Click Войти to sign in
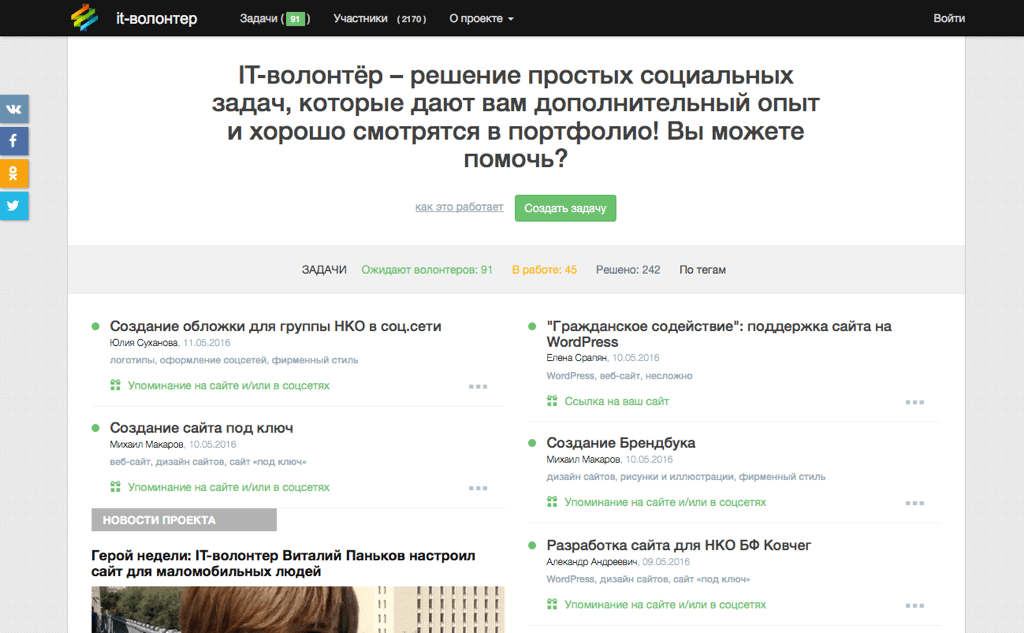Viewport: 1024px width, 633px height. pyautogui.click(x=948, y=18)
